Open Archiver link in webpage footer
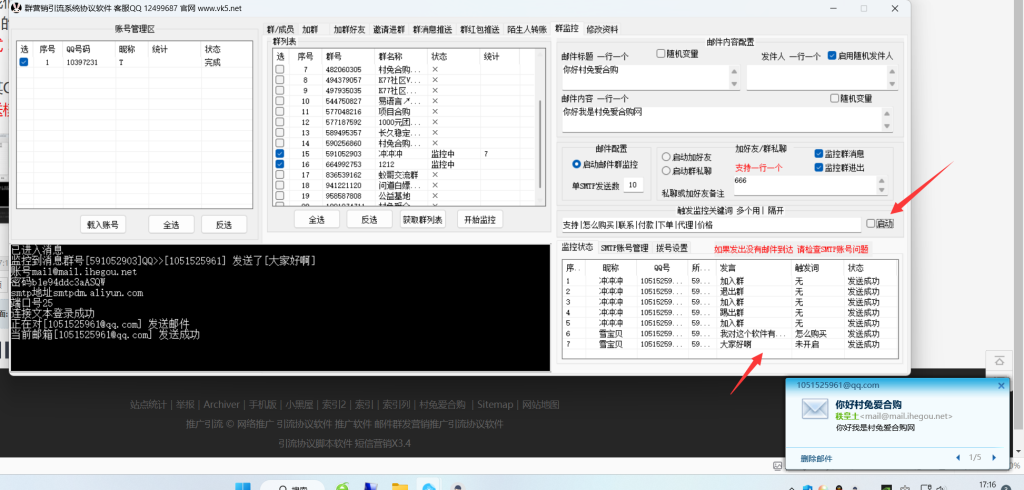Viewport: 1024px width, 490px height. point(221,404)
